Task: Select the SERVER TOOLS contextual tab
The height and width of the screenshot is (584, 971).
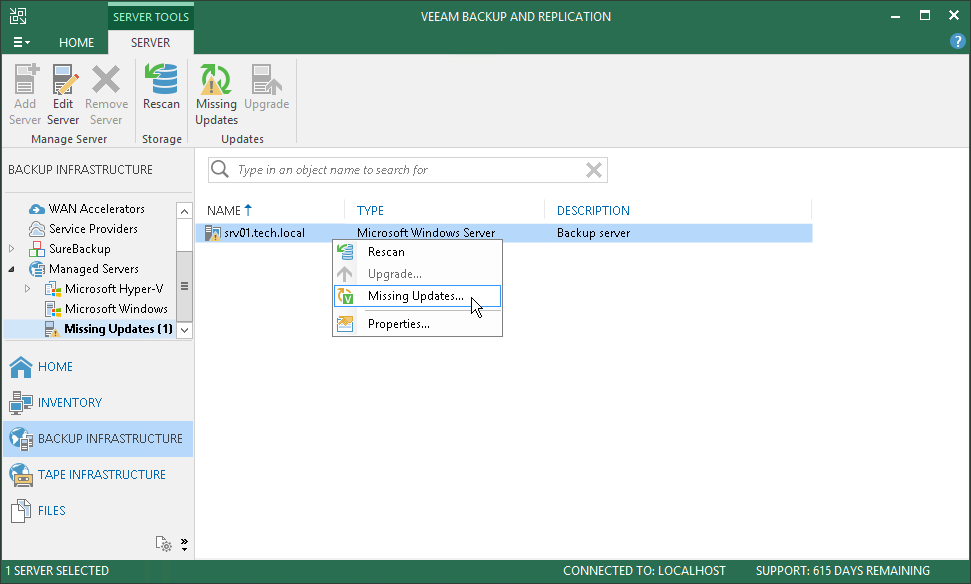Action: point(150,17)
